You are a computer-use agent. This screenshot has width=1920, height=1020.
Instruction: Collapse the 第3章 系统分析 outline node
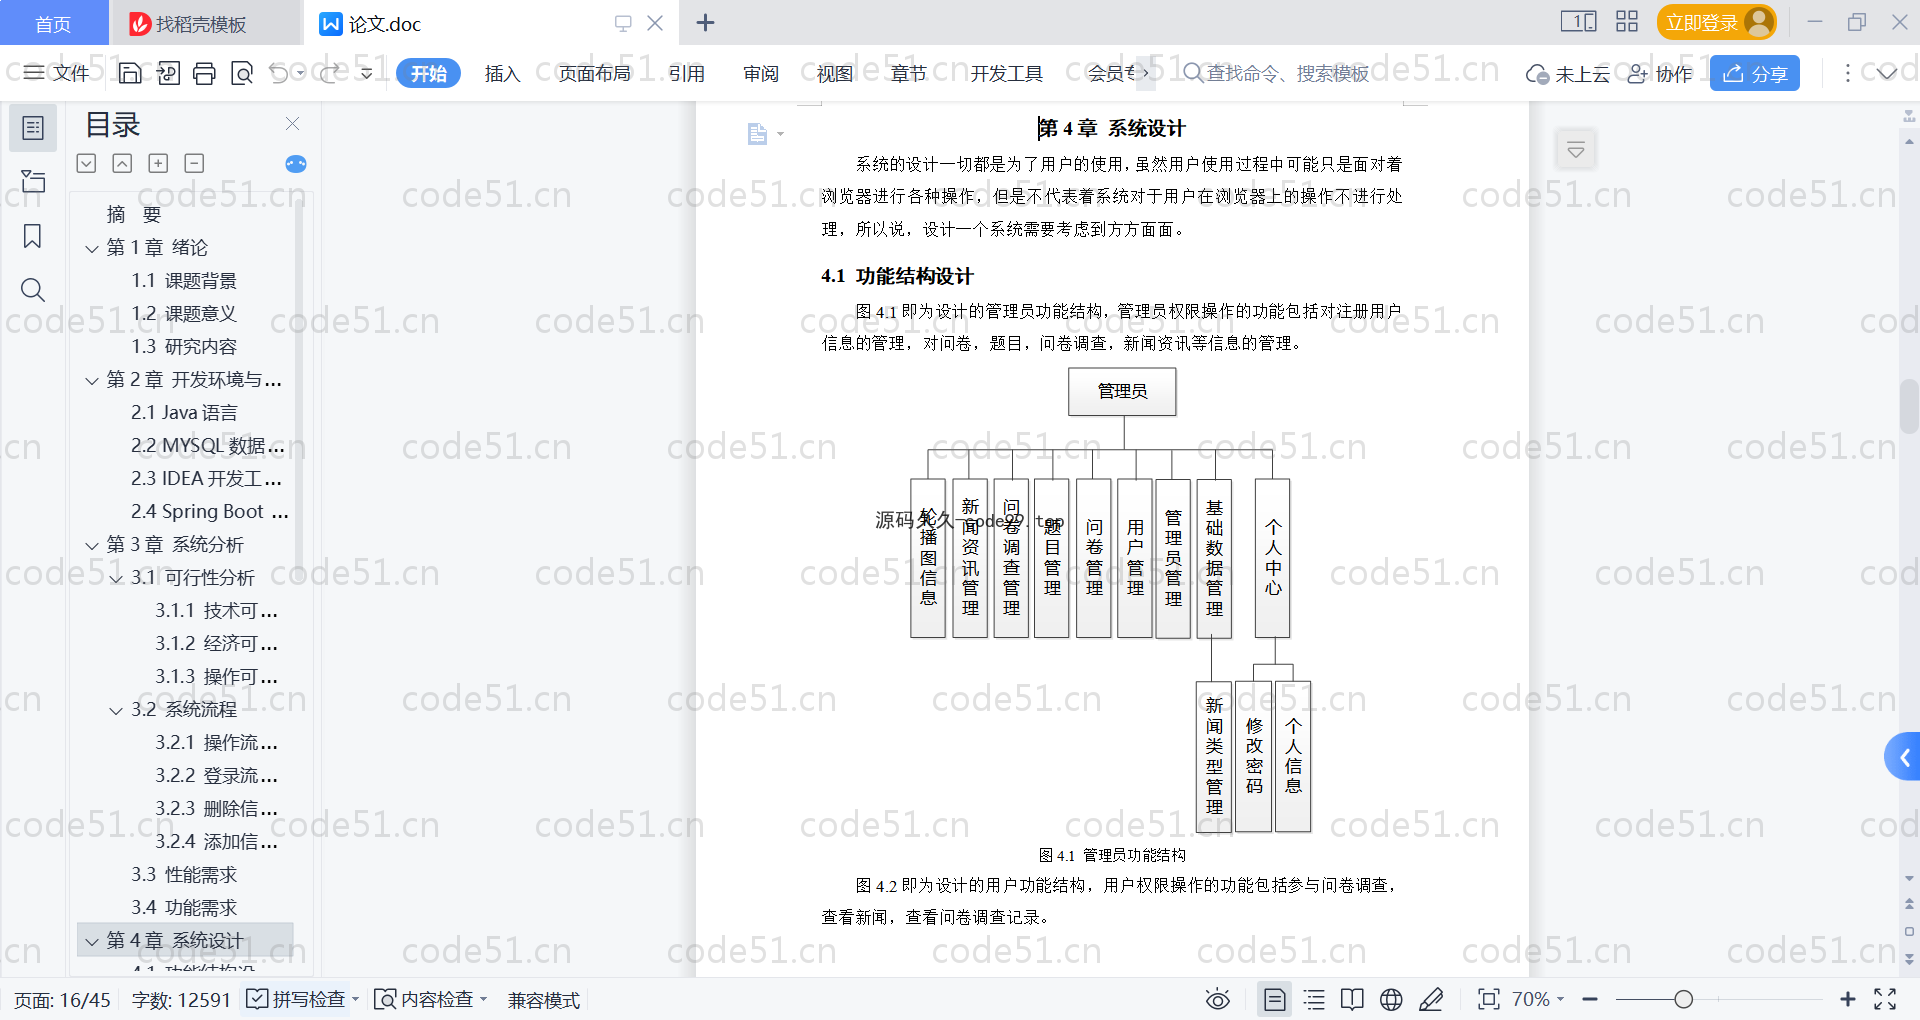pos(92,545)
